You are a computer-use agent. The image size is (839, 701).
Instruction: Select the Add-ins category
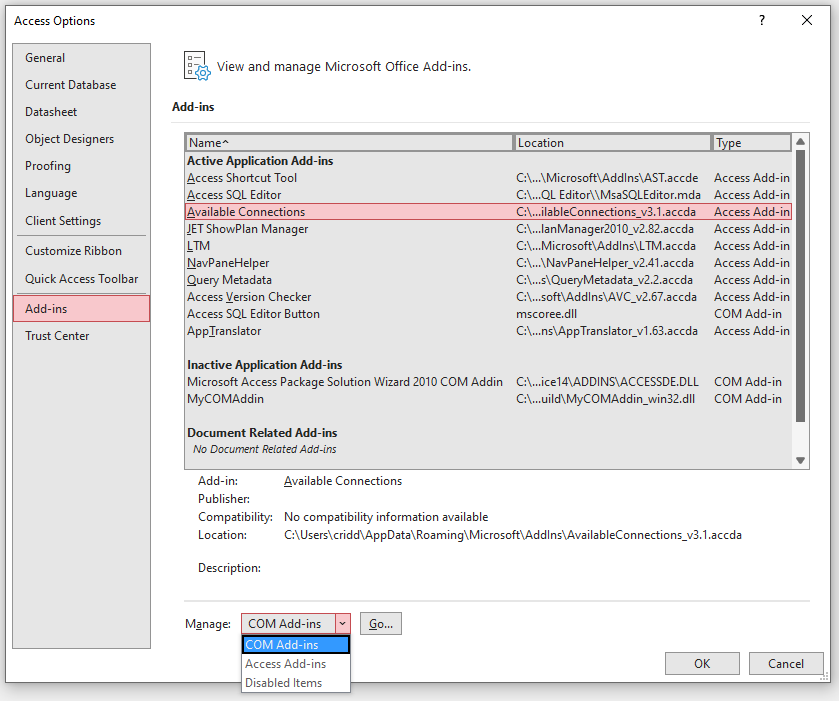(81, 309)
